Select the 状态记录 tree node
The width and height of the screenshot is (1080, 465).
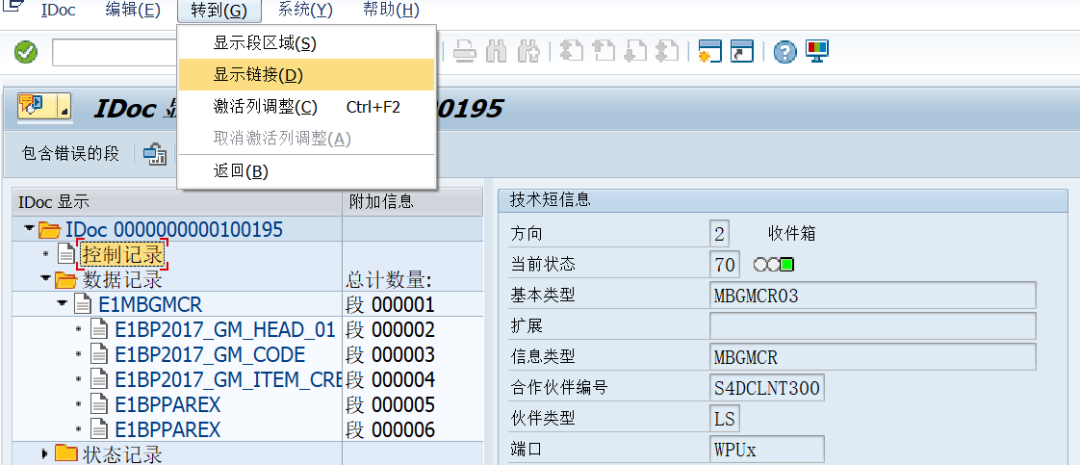[122, 454]
